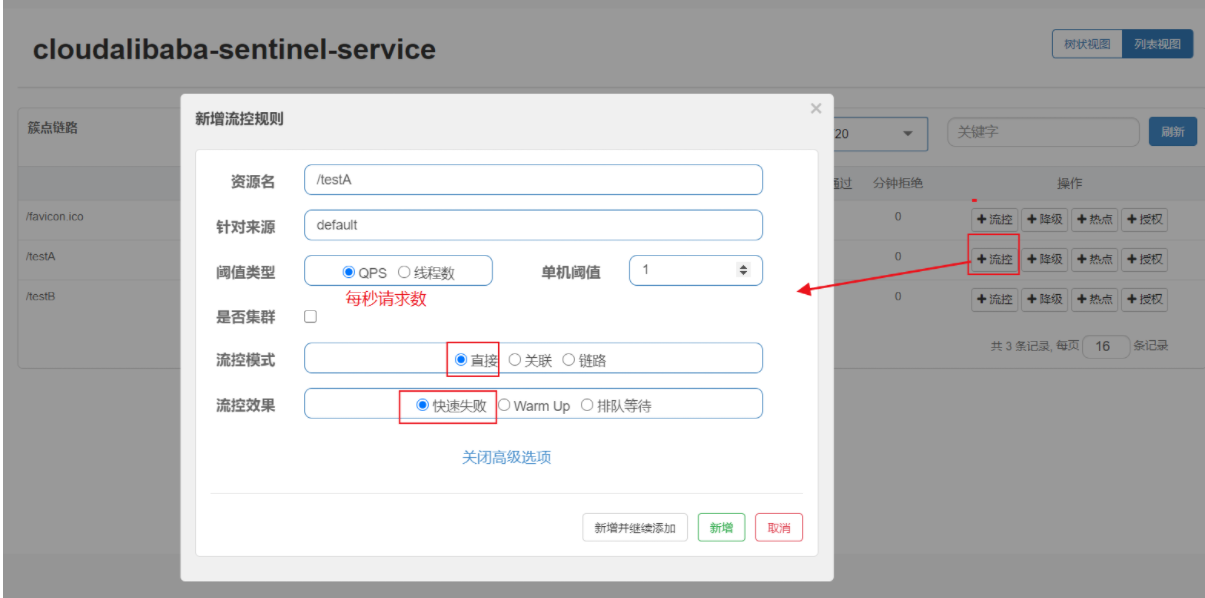The image size is (1205, 598).
Task: Click the cloudalibaba-sentinel-service title
Action: click(x=234, y=49)
